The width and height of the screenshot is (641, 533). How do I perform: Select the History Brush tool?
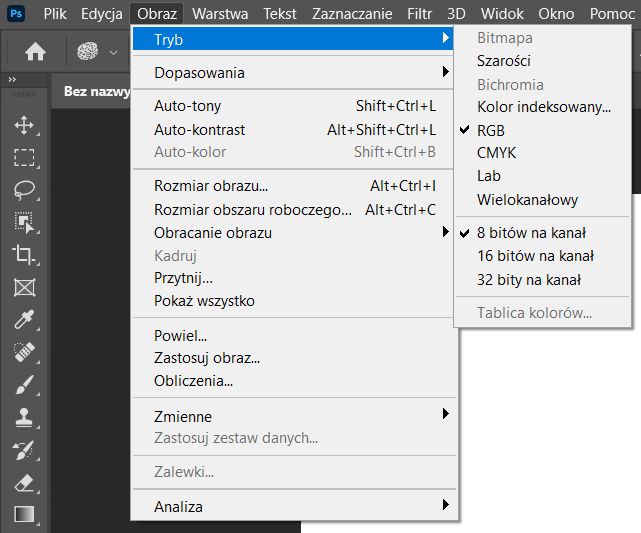24,450
